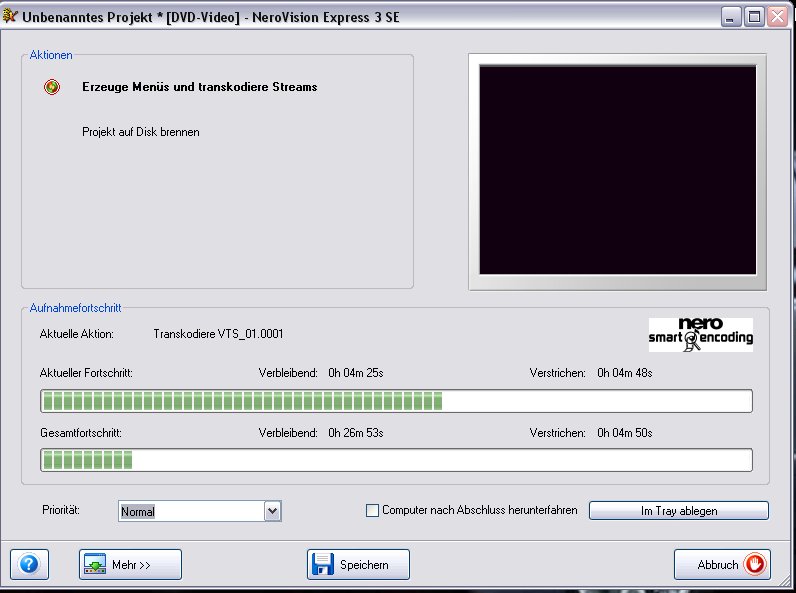This screenshot has width=796, height=593.
Task: Click the Gesamtfortschritt progress bar
Action: click(396, 460)
